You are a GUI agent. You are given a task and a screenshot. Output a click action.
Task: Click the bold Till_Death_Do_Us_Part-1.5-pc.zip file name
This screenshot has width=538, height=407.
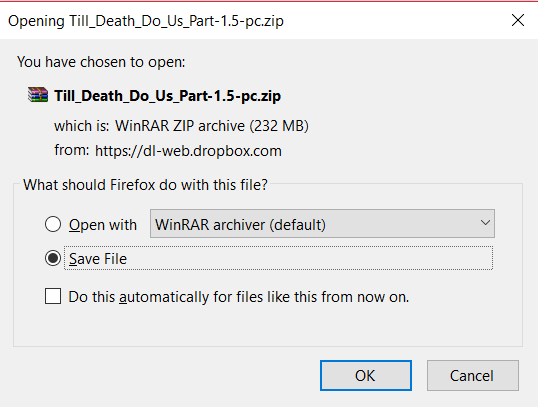(x=167, y=96)
